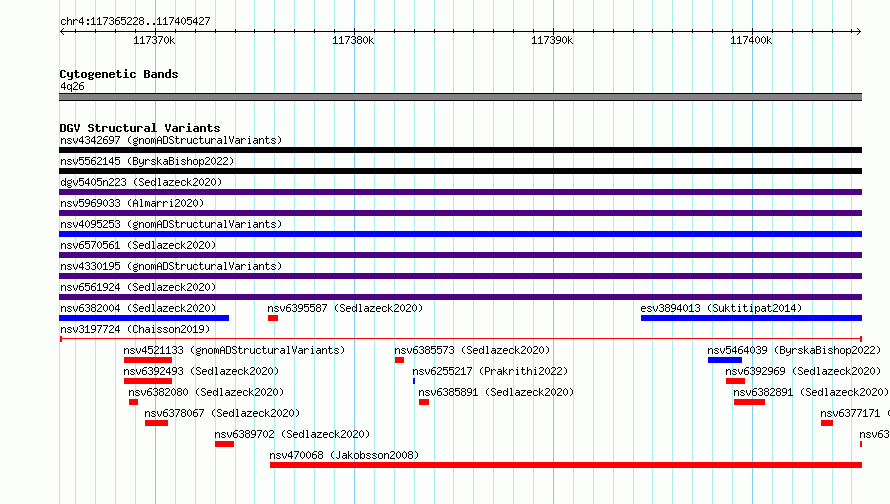
Task: Open the nsv5464039 ByrskaBishop2022 label
Action: tap(794, 350)
